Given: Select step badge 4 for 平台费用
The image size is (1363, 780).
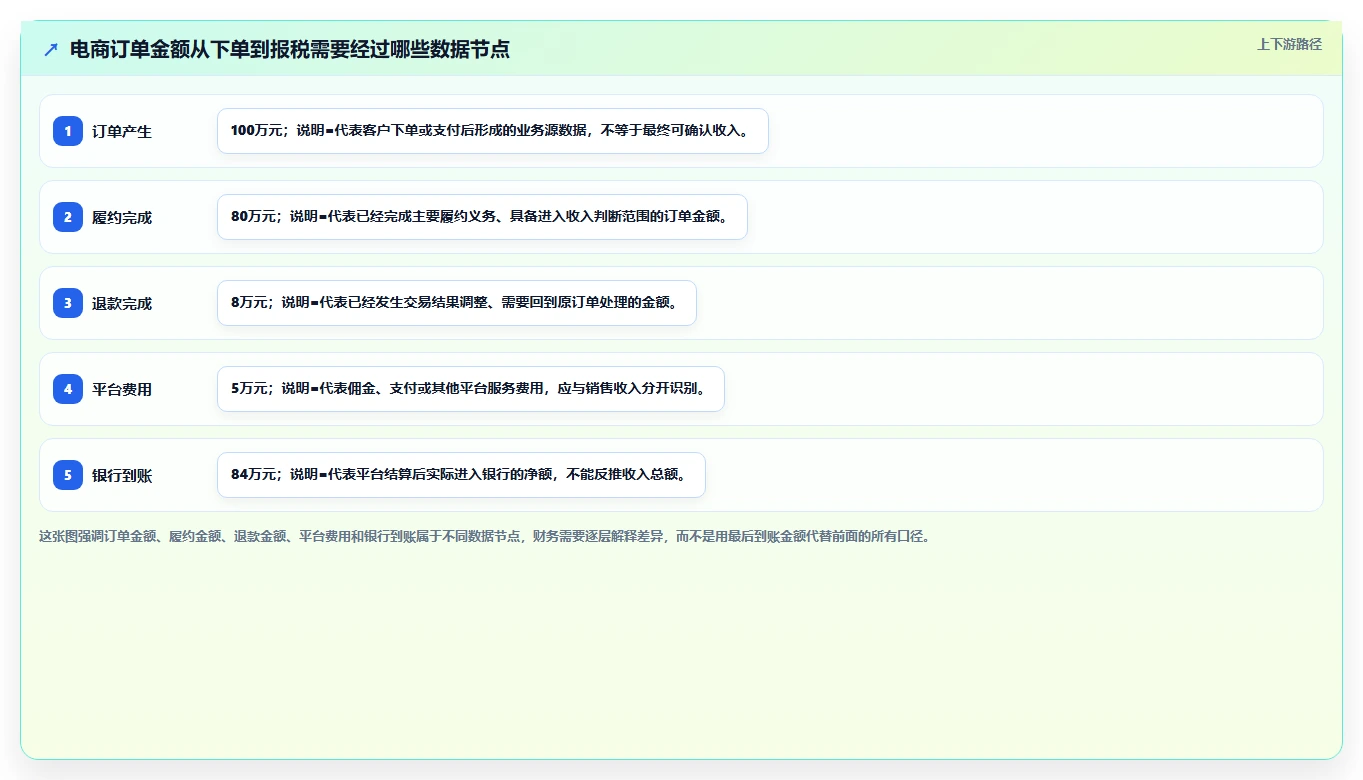Looking at the screenshot, I should (x=68, y=389).
